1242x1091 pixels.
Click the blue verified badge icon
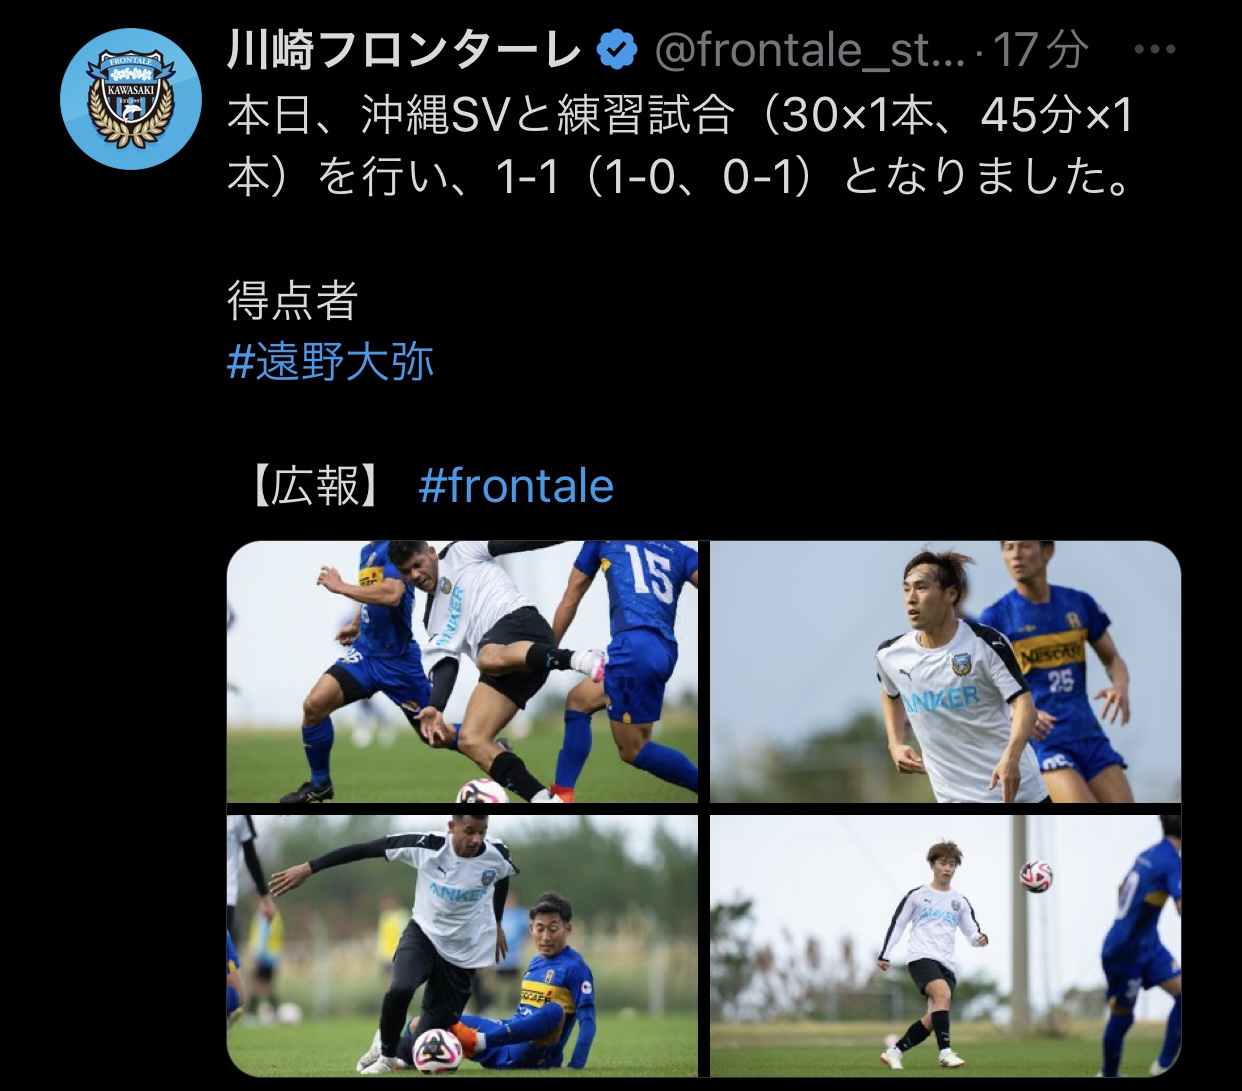(617, 50)
